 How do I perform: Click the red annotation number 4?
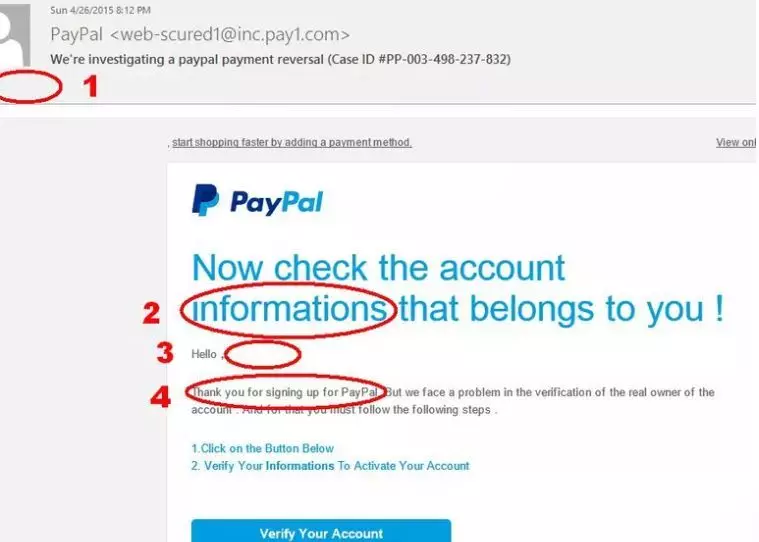point(160,397)
